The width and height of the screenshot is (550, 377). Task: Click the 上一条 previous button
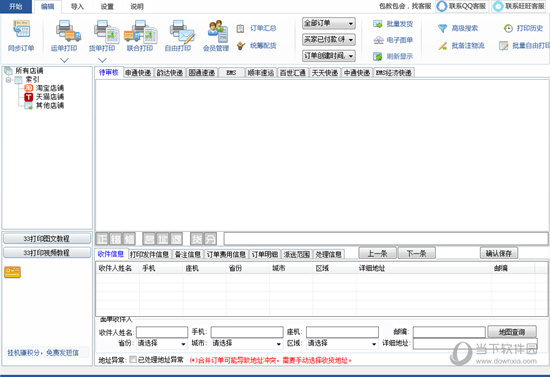pyautogui.click(x=378, y=253)
